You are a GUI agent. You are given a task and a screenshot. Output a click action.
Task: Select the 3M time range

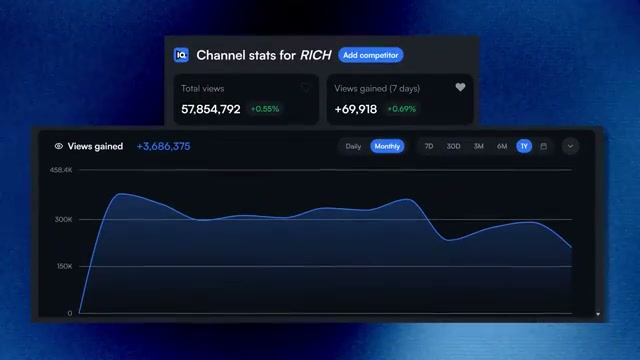tap(478, 146)
